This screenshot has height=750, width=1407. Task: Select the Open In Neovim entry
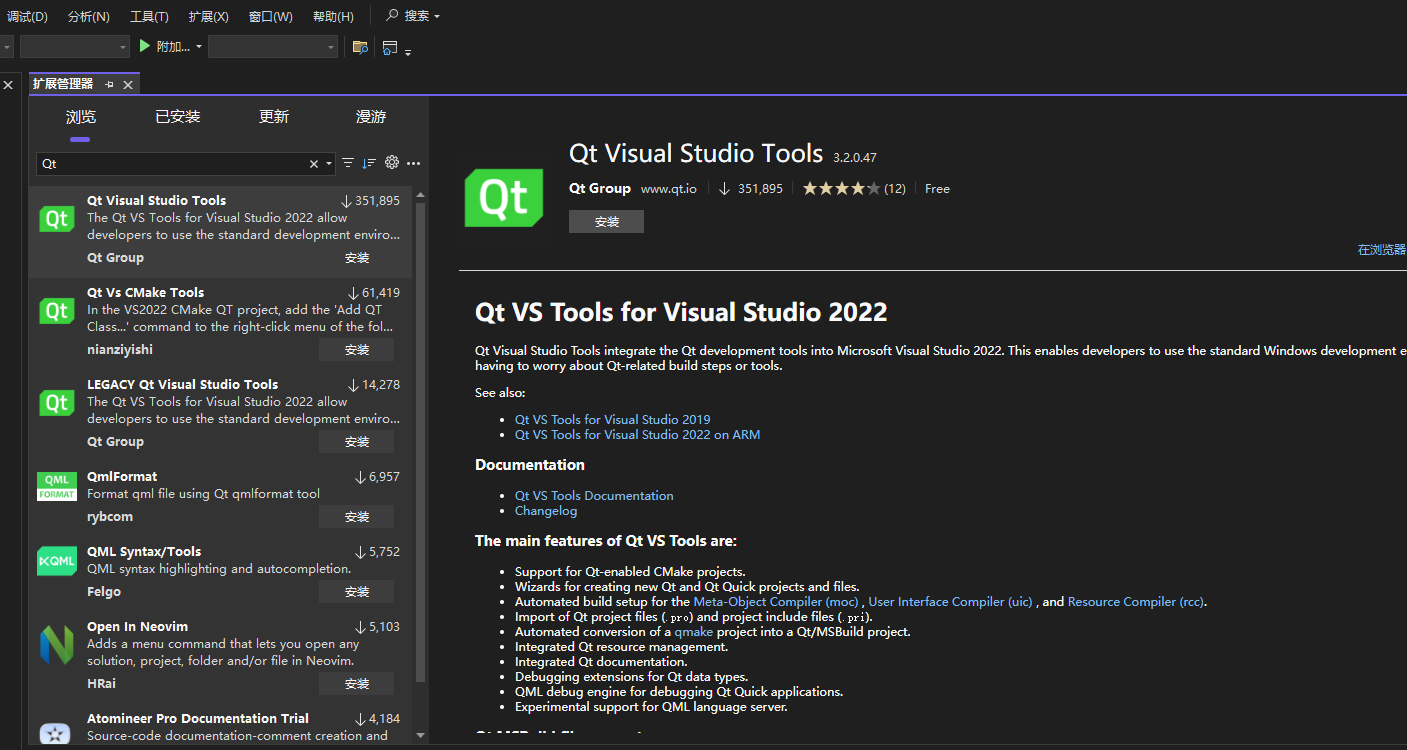click(x=220, y=657)
